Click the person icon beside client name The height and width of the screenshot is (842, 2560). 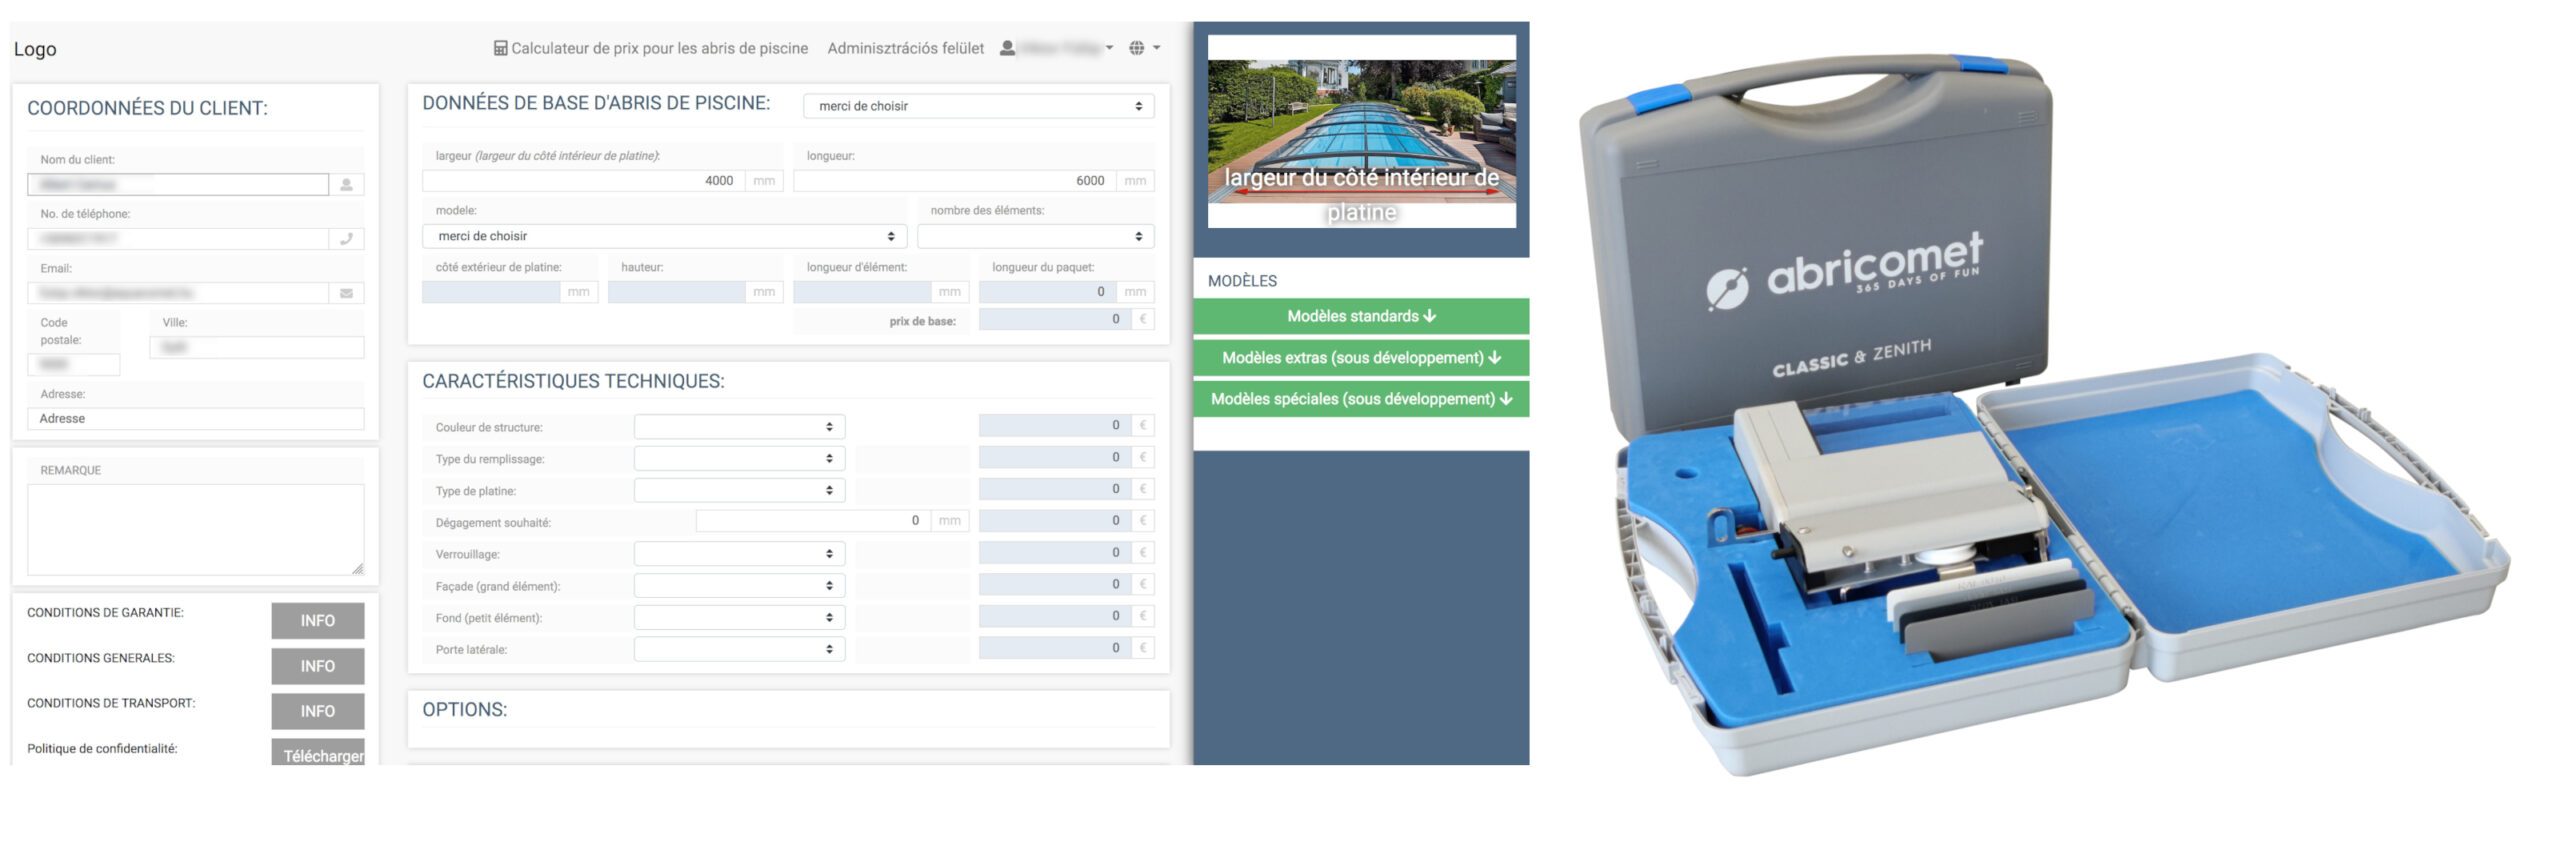[x=346, y=185]
